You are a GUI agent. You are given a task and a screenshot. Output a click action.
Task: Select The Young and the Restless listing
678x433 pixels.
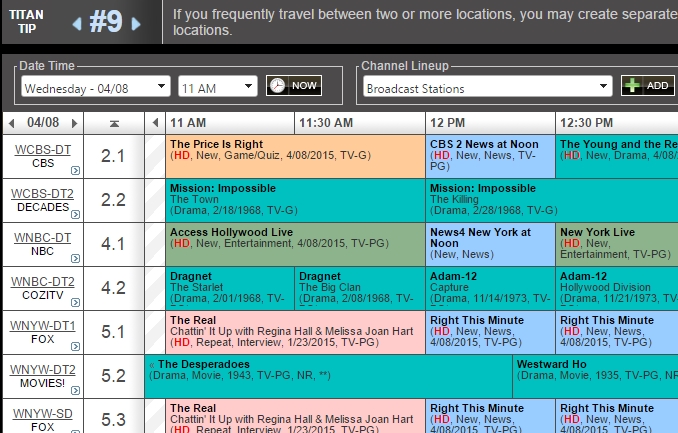617,157
